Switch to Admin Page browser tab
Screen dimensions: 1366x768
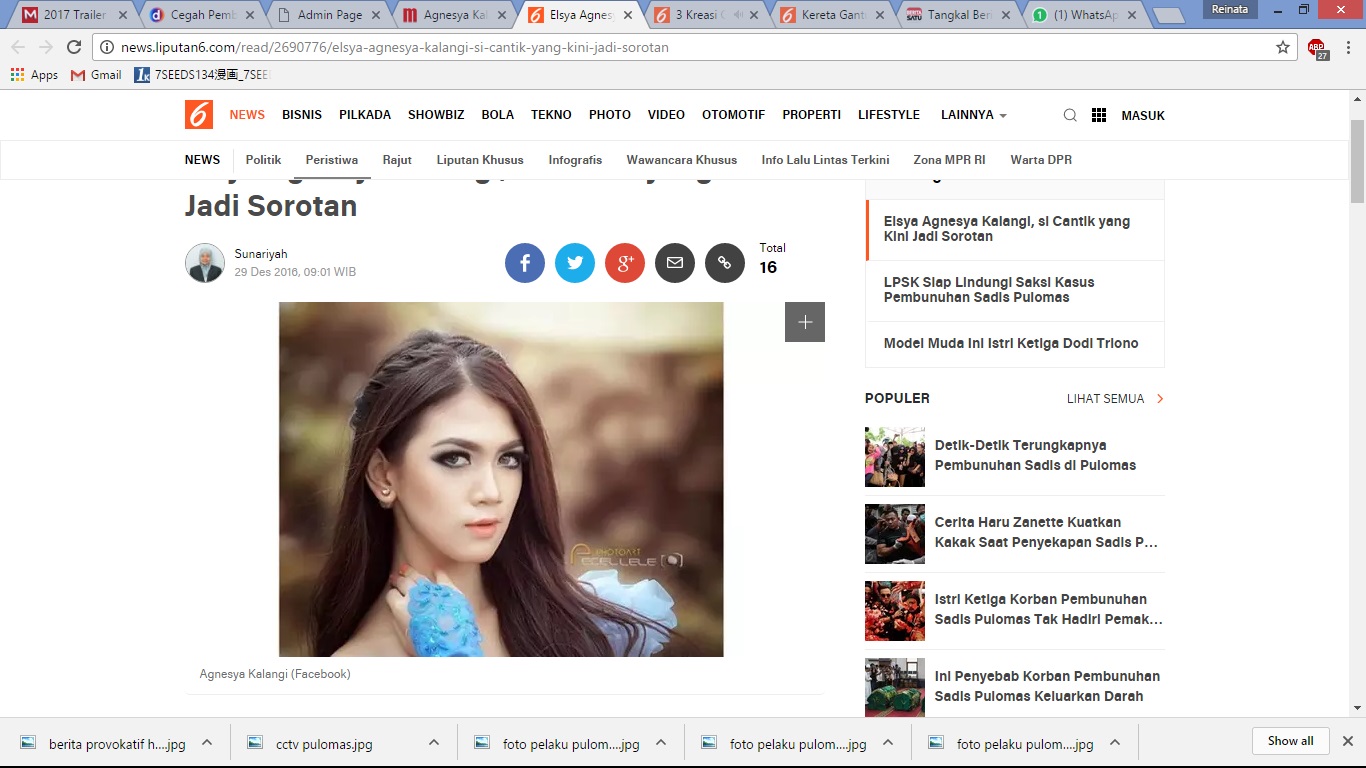pos(329,15)
